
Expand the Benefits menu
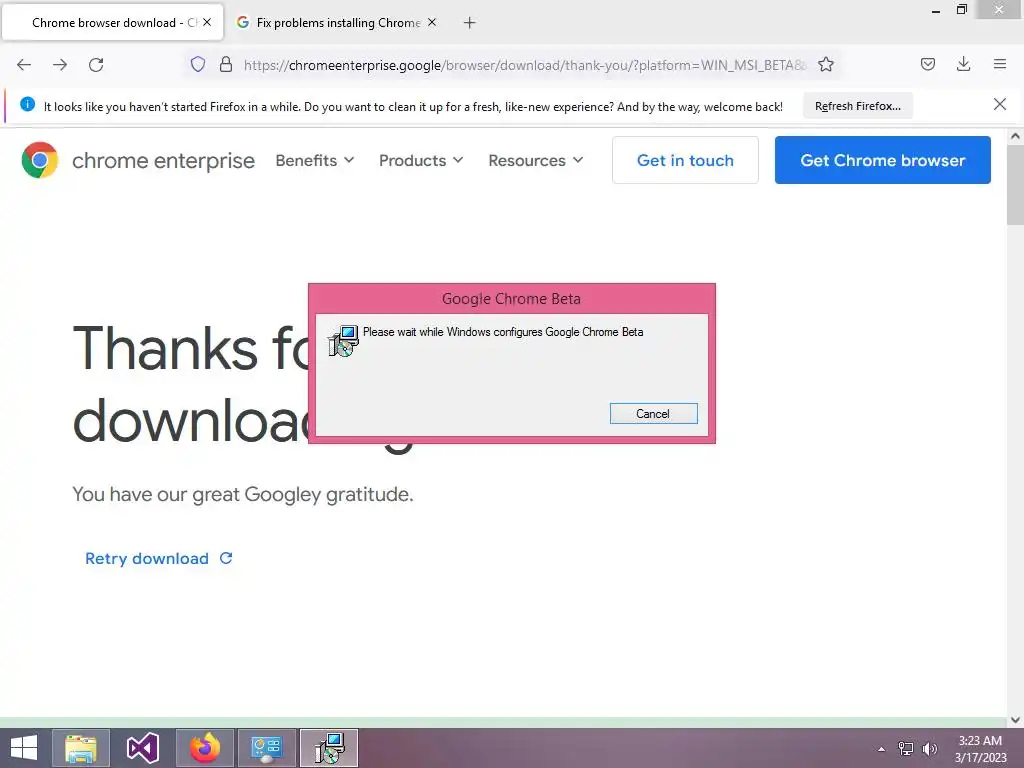pyautogui.click(x=315, y=161)
